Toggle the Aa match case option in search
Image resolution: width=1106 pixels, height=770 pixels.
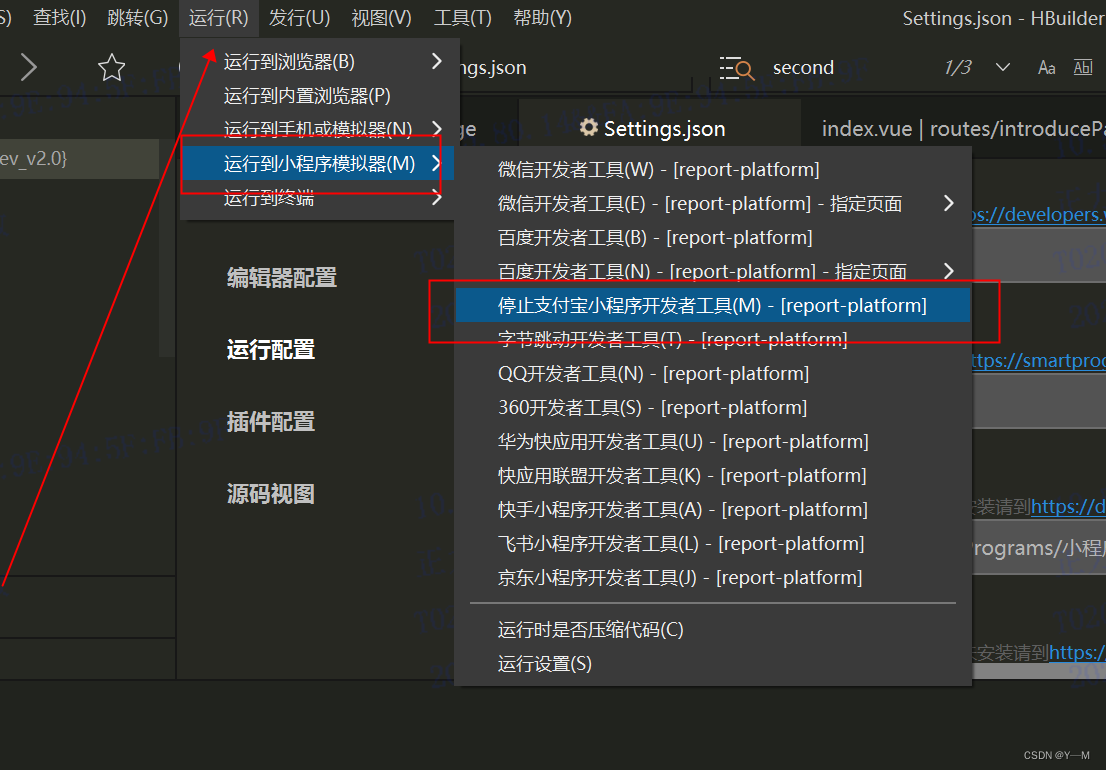tap(1046, 67)
